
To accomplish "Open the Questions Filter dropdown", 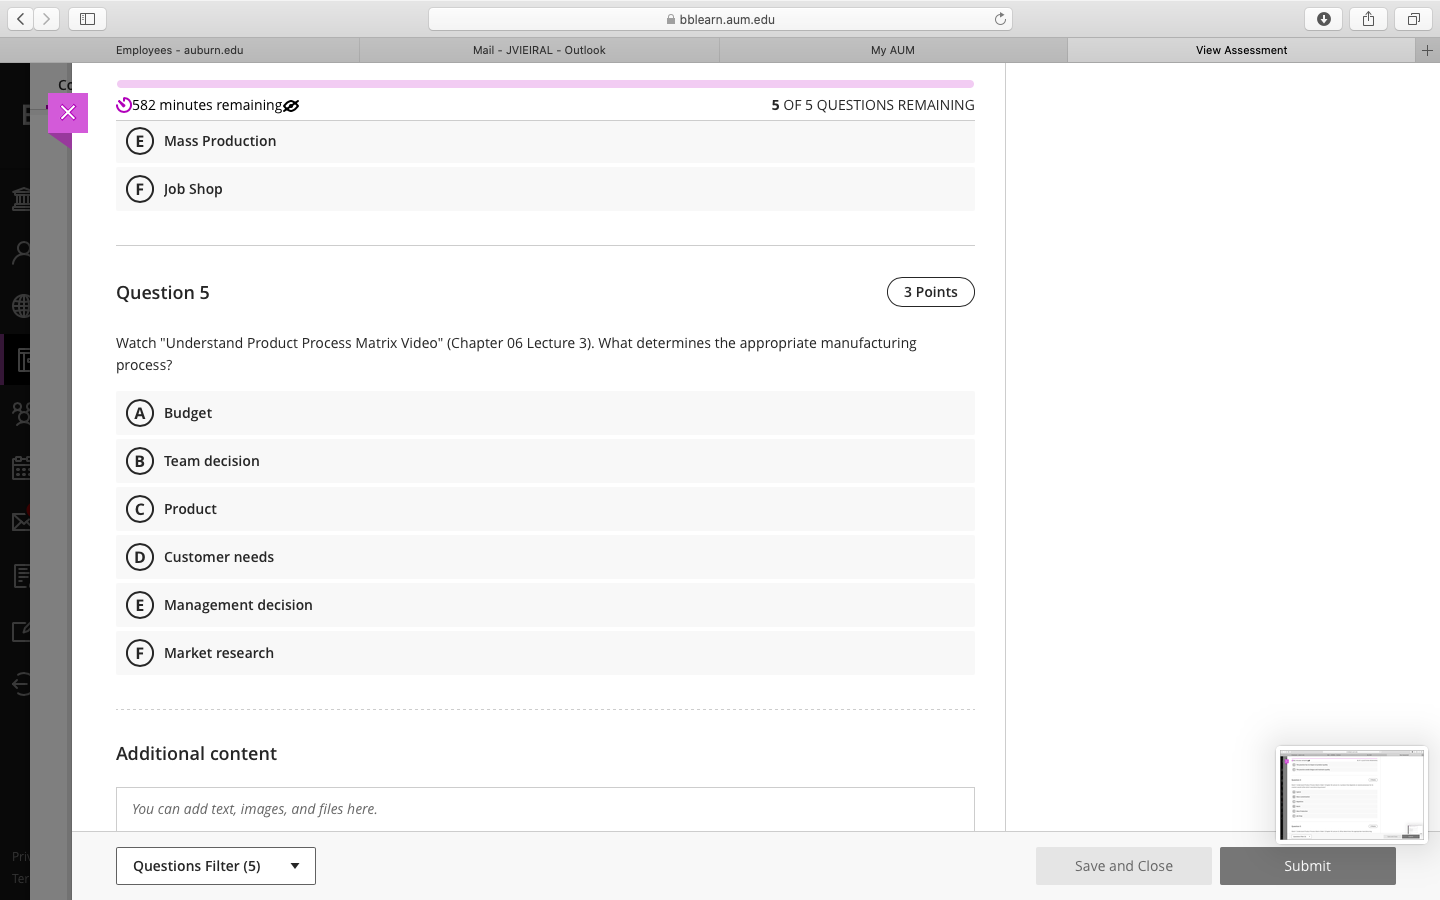I will [x=215, y=865].
